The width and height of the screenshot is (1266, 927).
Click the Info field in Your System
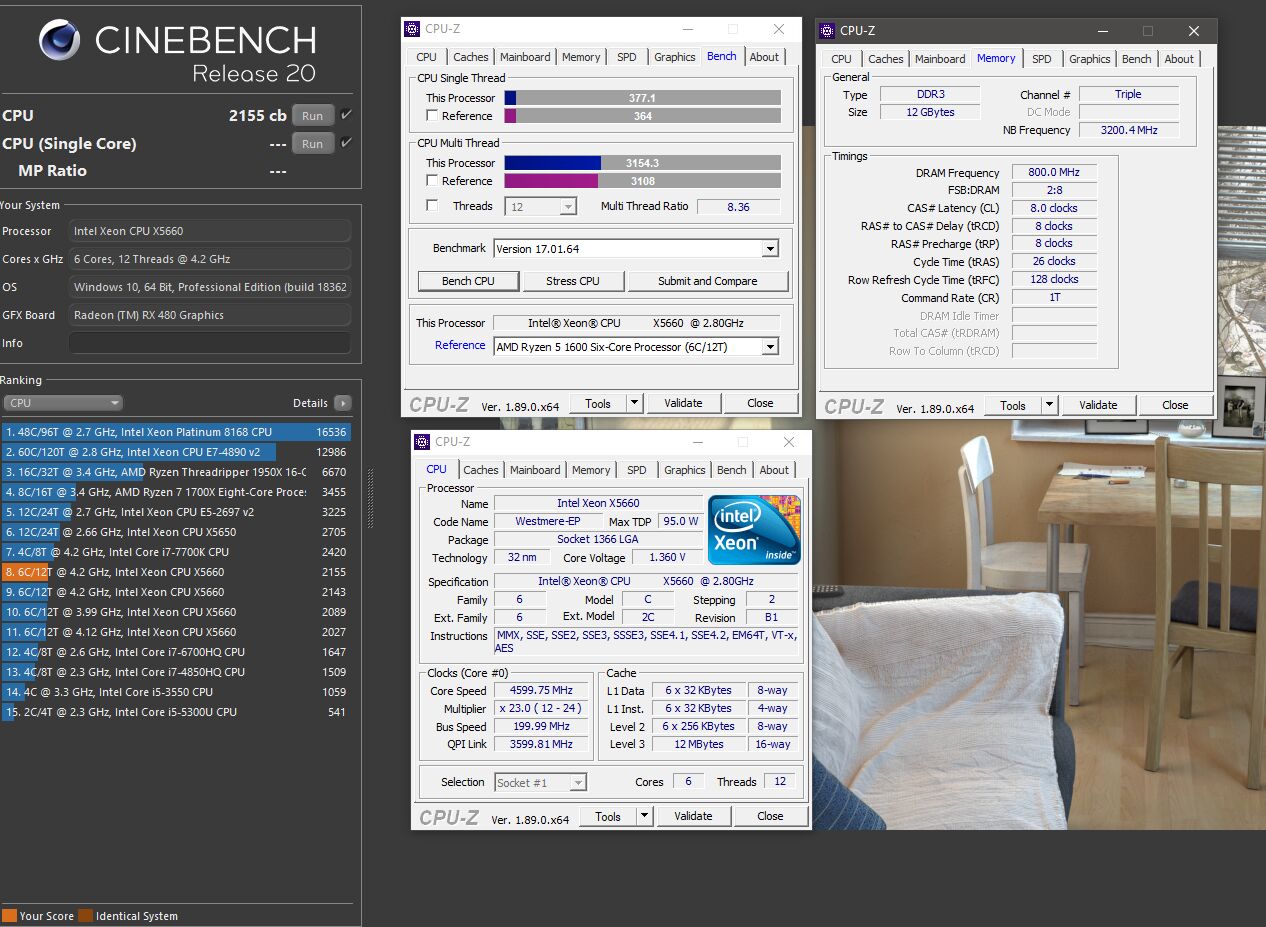pyautogui.click(x=210, y=343)
